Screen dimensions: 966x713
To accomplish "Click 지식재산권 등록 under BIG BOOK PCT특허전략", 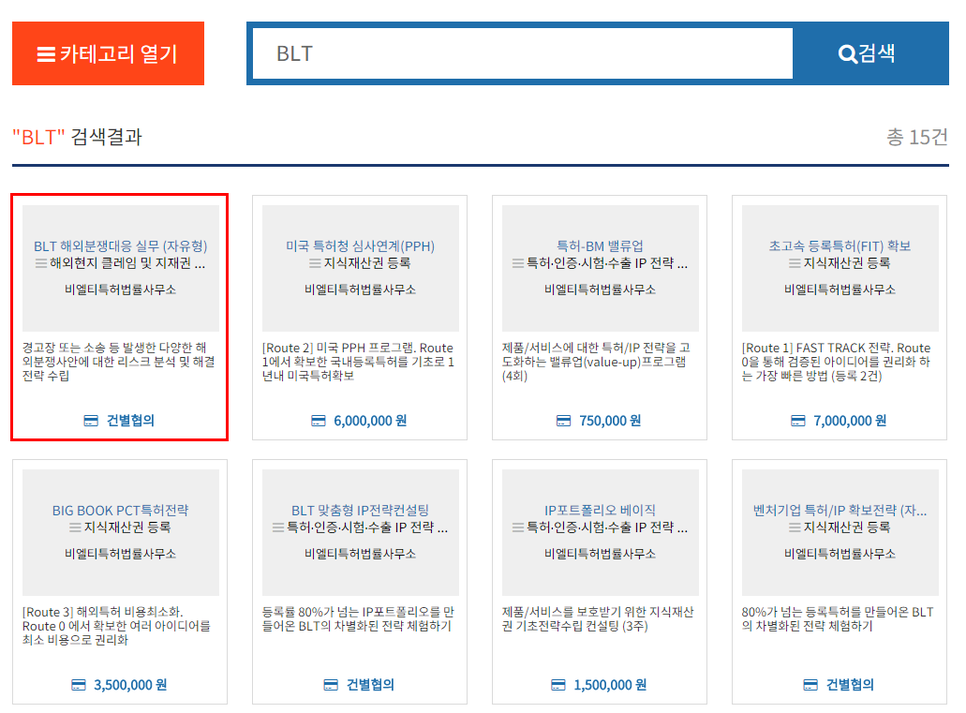I will click(x=128, y=528).
